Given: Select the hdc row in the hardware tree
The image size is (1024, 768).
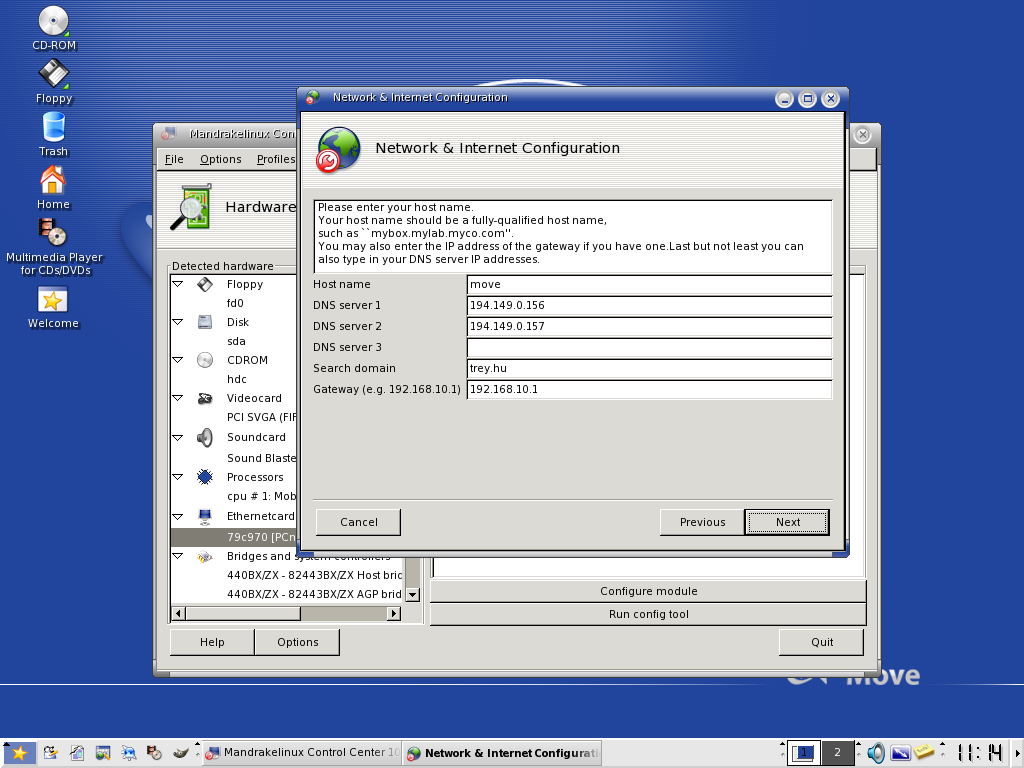Looking at the screenshot, I should click(236, 379).
